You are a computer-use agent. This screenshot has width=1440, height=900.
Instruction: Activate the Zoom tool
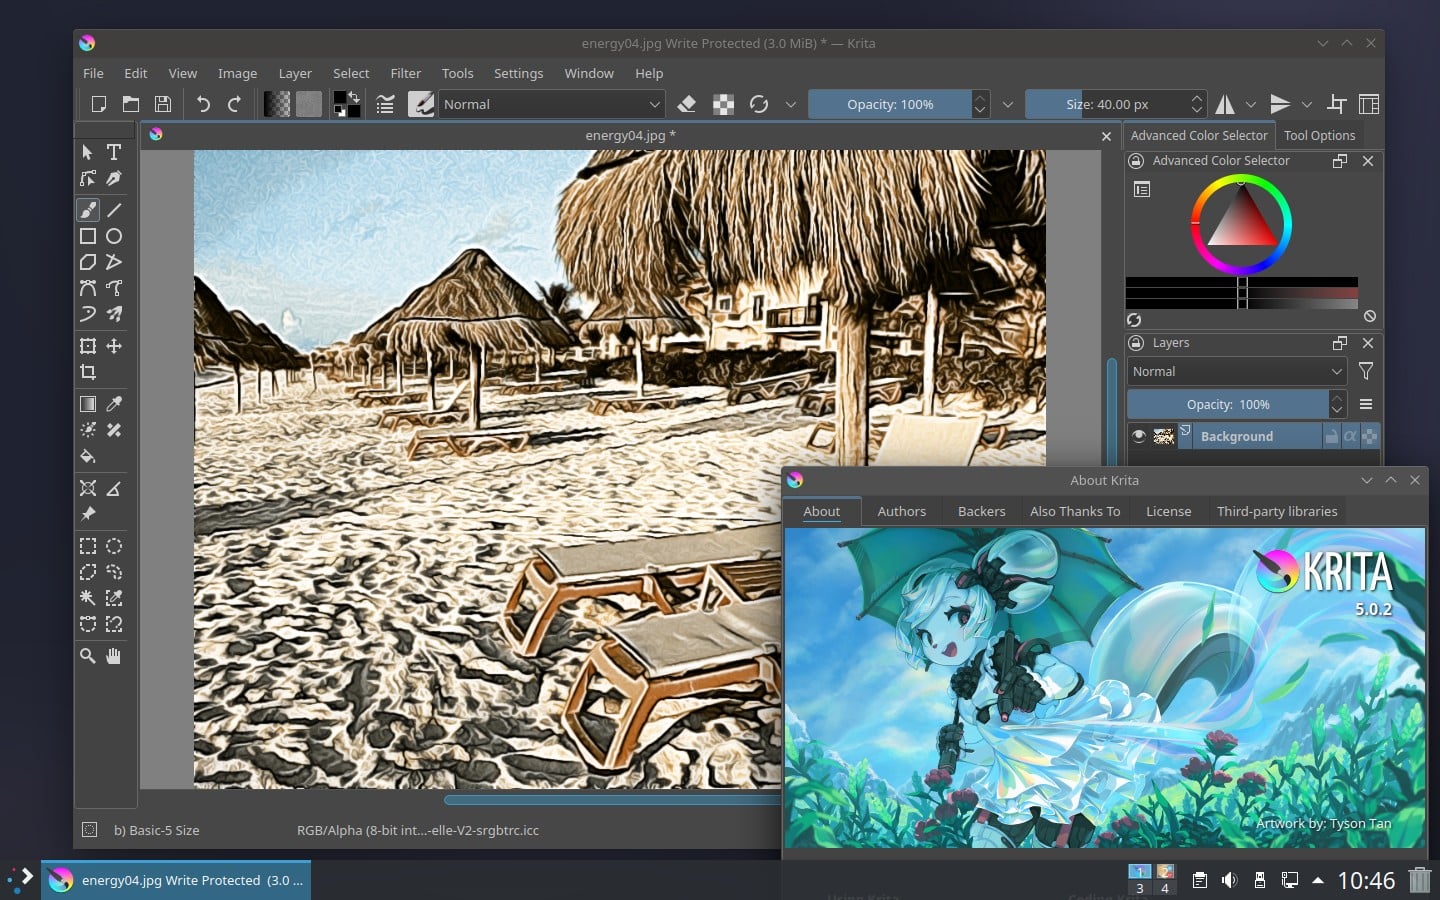coord(87,656)
